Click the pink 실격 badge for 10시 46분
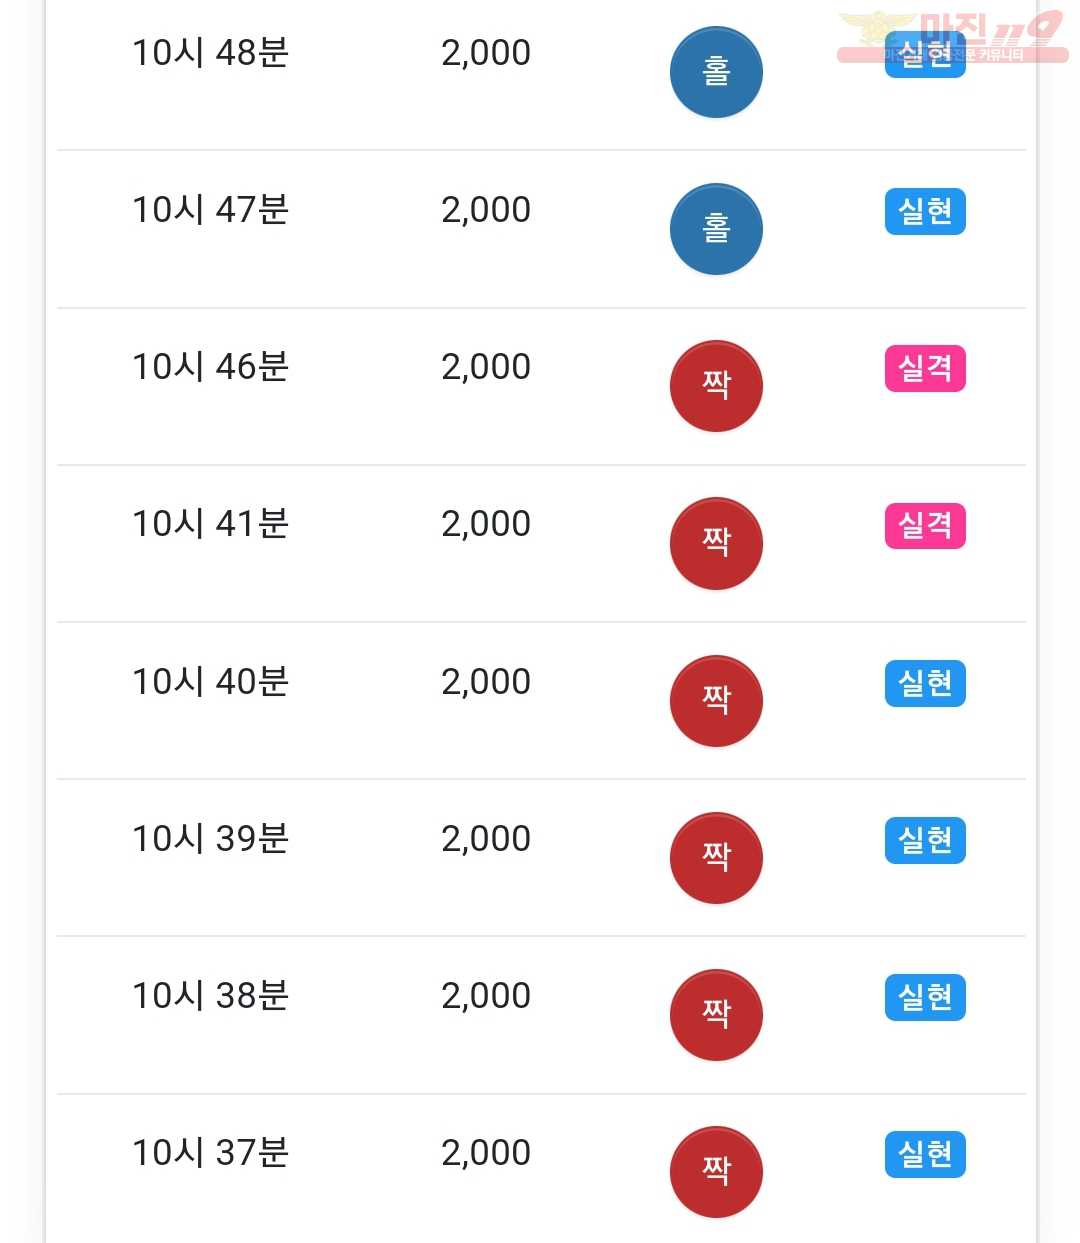This screenshot has width=1080, height=1243. (x=925, y=368)
